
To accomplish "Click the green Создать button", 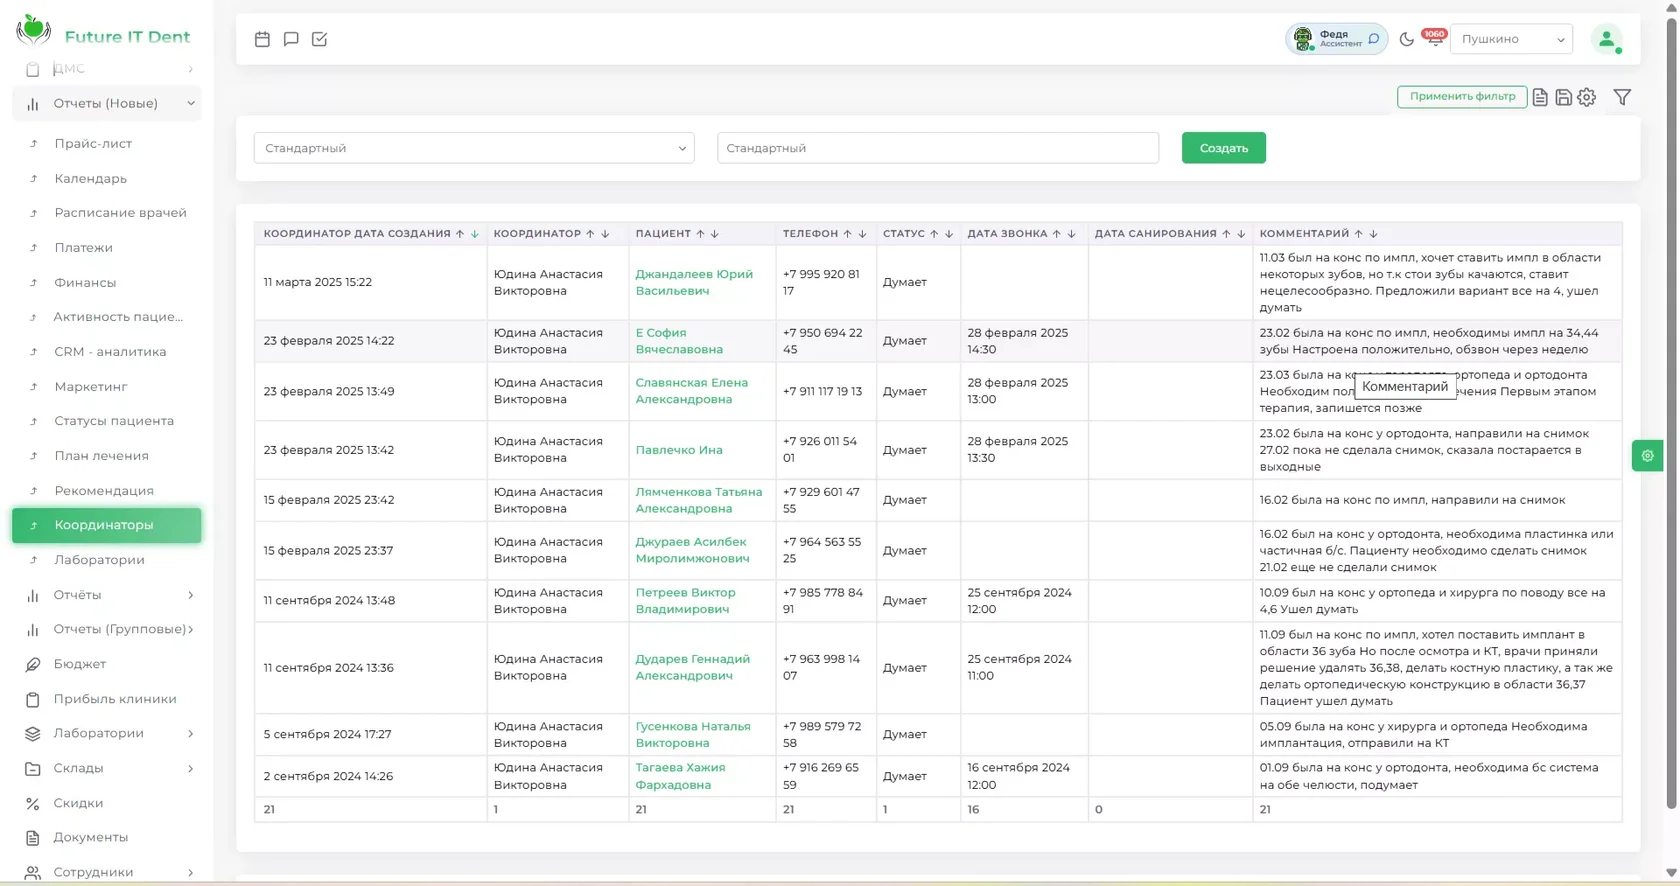I will pos(1223,148).
